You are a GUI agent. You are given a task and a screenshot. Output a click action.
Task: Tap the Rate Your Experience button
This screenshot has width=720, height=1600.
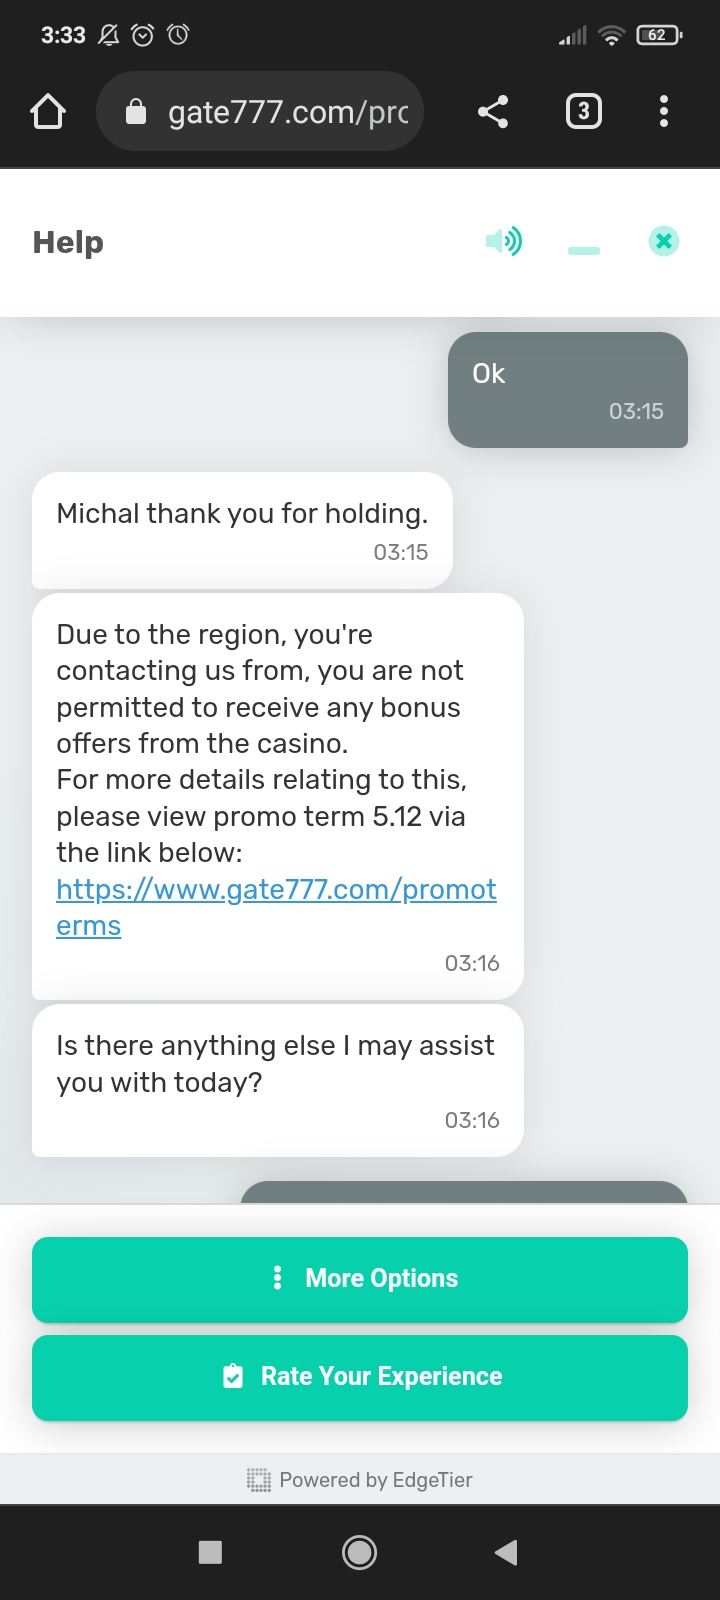[x=360, y=1377]
